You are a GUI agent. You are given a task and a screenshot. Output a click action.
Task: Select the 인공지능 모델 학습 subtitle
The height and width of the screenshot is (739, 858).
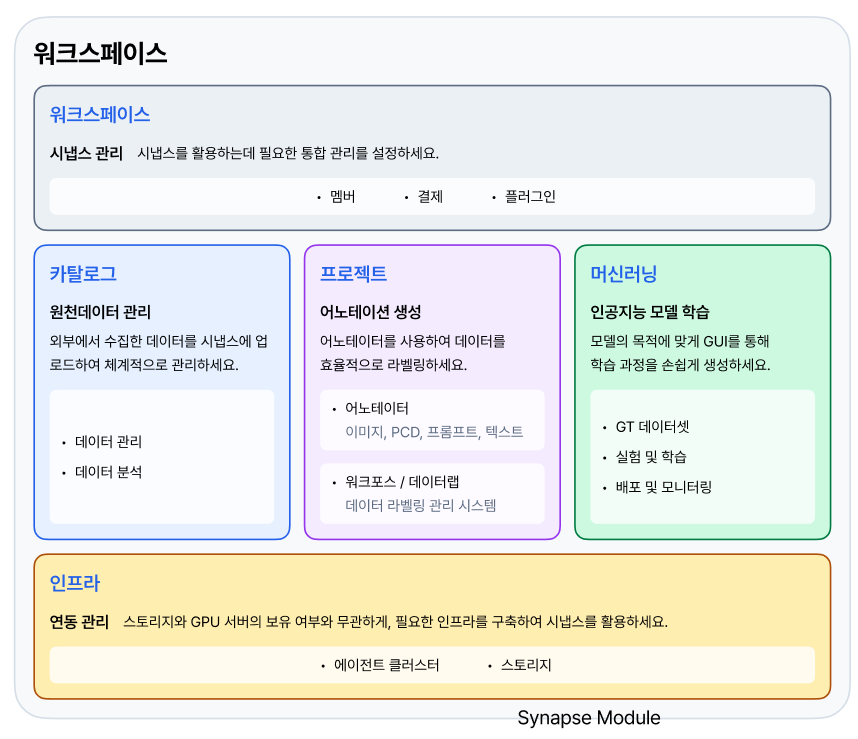(650, 312)
